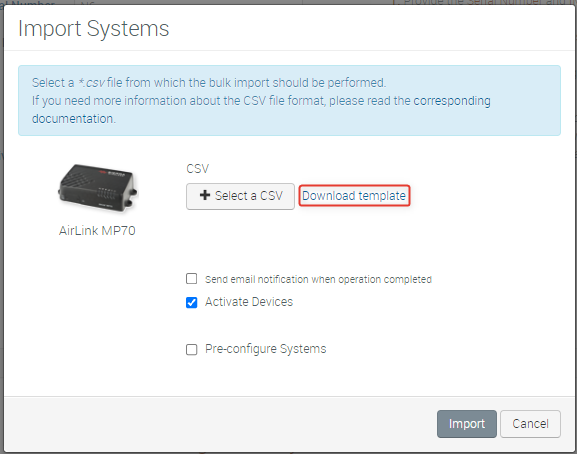Click the Activate Devices label

[249, 302]
